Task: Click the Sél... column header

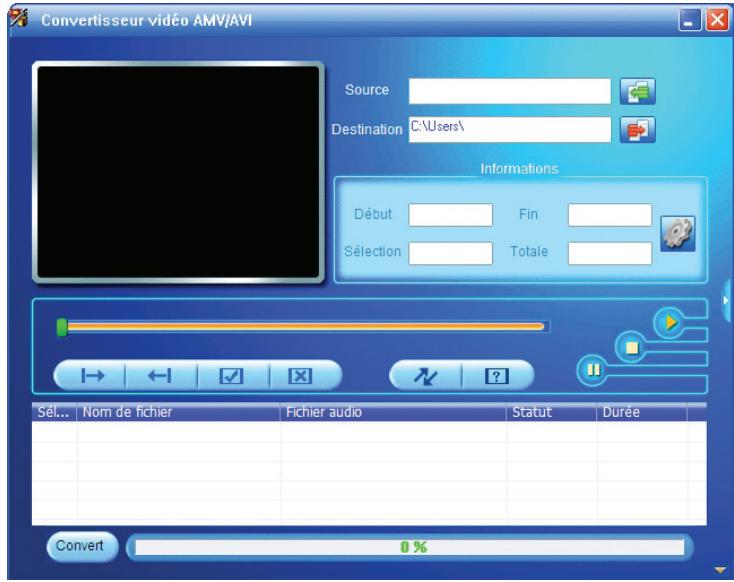Action: 54,412
